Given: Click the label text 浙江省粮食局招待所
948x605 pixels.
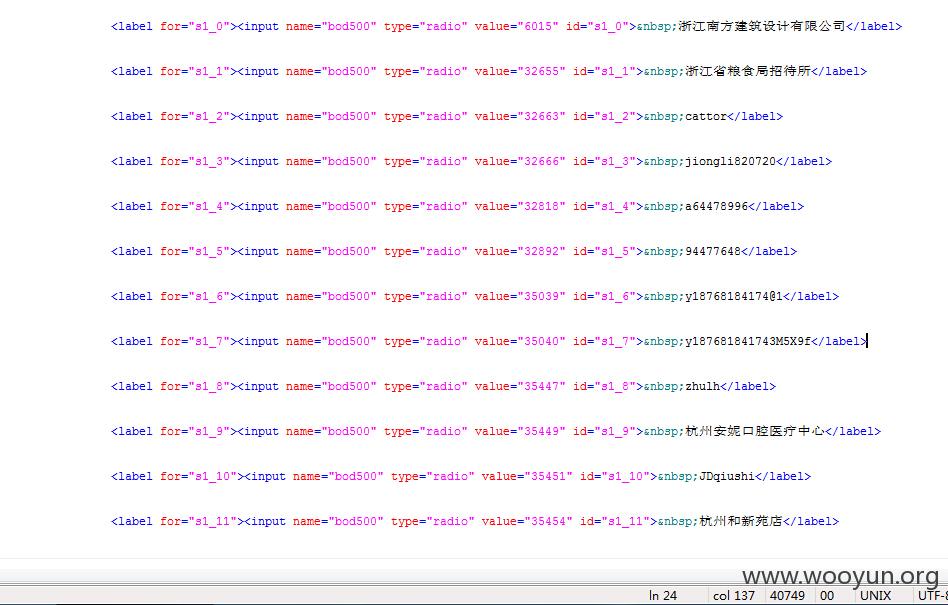Looking at the screenshot, I should (748, 71).
